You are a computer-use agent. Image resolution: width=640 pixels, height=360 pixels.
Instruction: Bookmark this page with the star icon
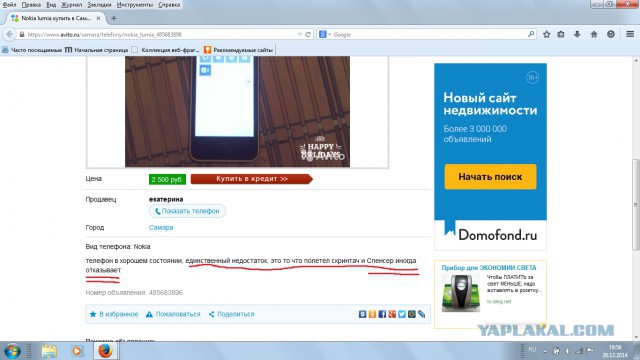click(x=547, y=35)
